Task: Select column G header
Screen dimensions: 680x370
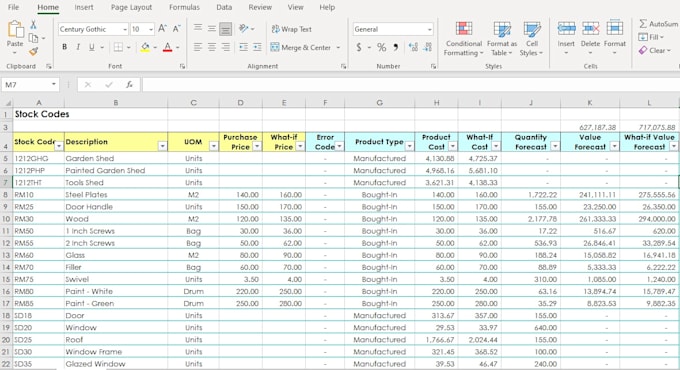Action: (379, 103)
